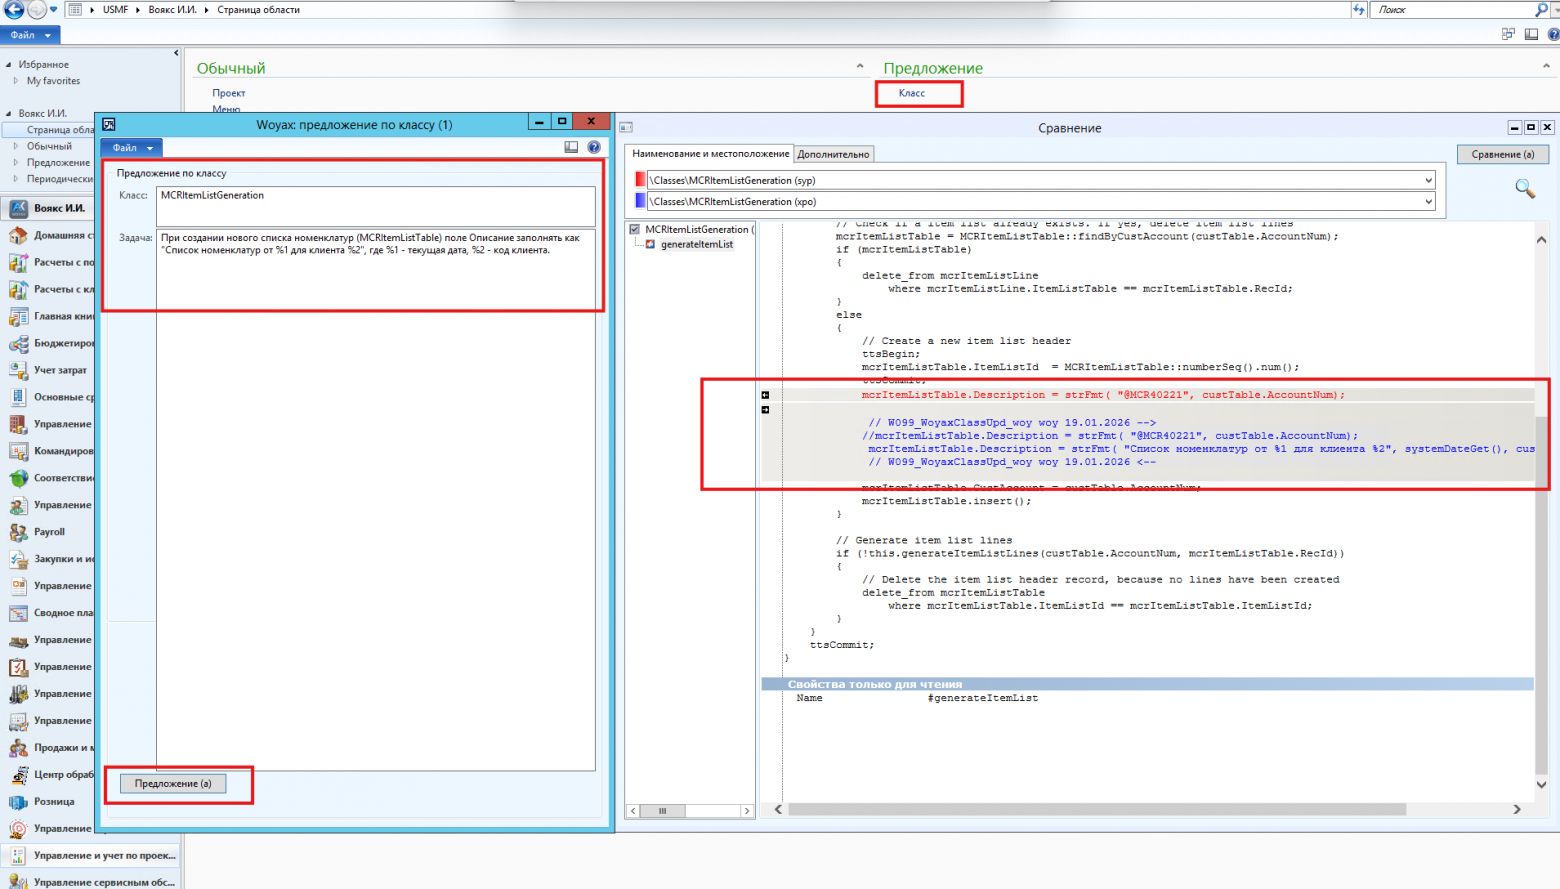The image size is (1560, 889).
Task: Click the code pane vertical scrollbar down arrow
Action: pyautogui.click(x=1541, y=785)
